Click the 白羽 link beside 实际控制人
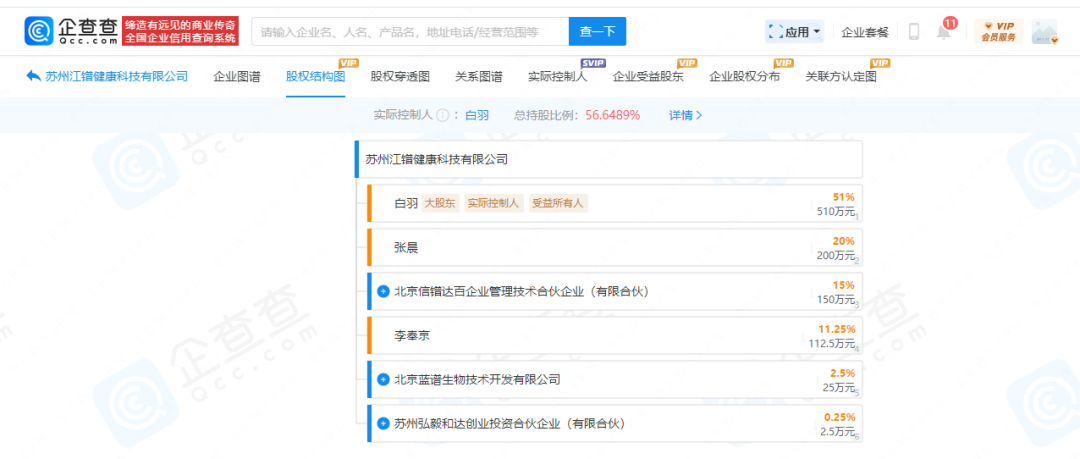The width and height of the screenshot is (1080, 459). coord(477,115)
